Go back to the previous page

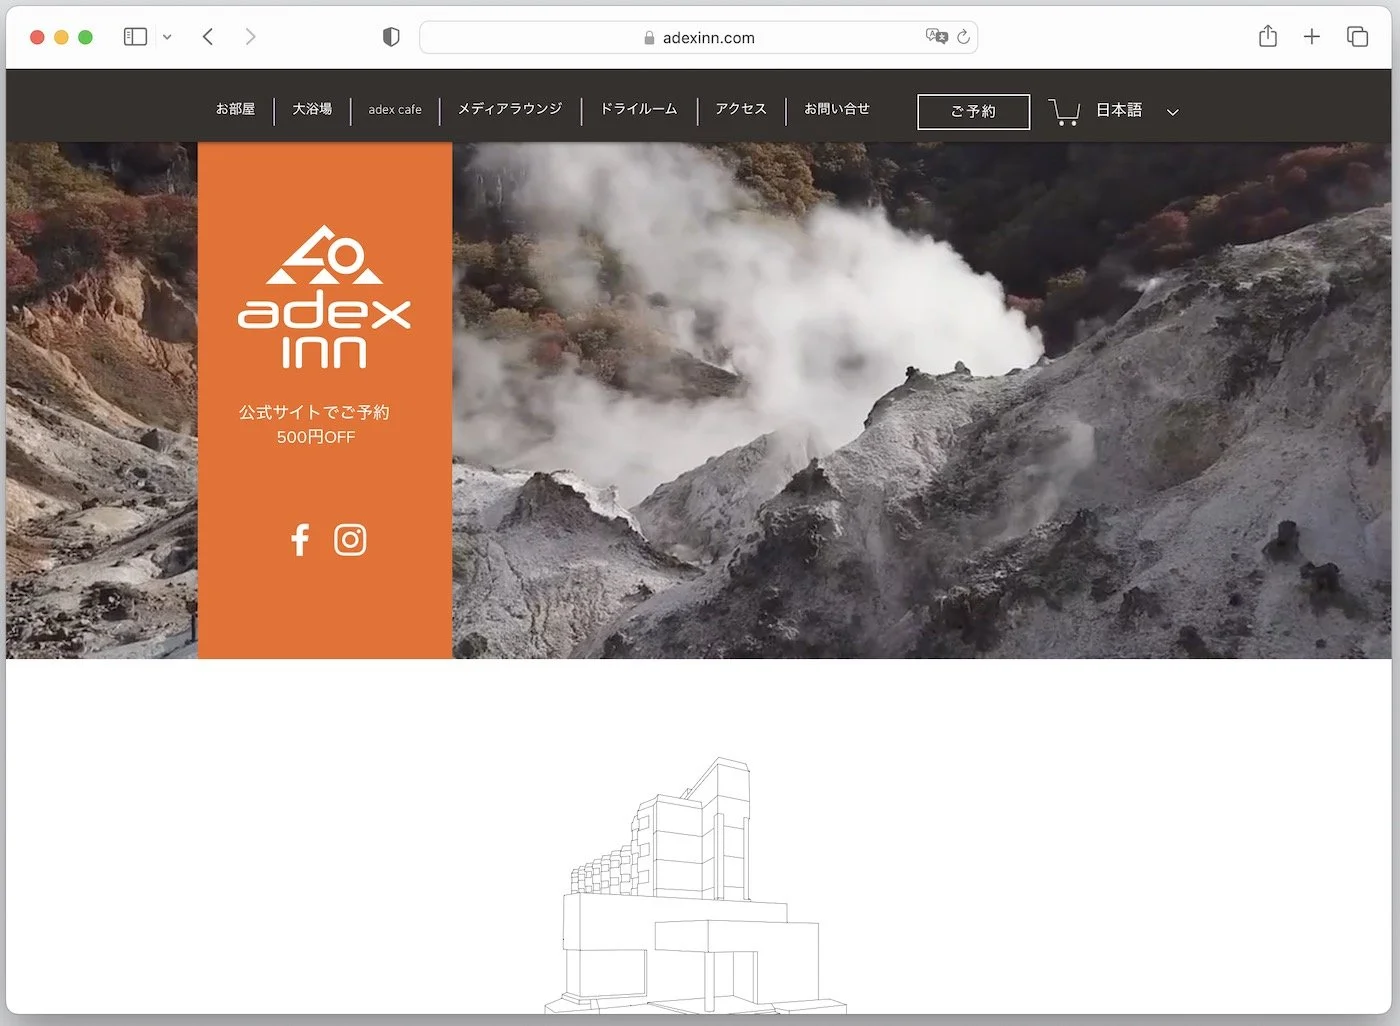207,36
